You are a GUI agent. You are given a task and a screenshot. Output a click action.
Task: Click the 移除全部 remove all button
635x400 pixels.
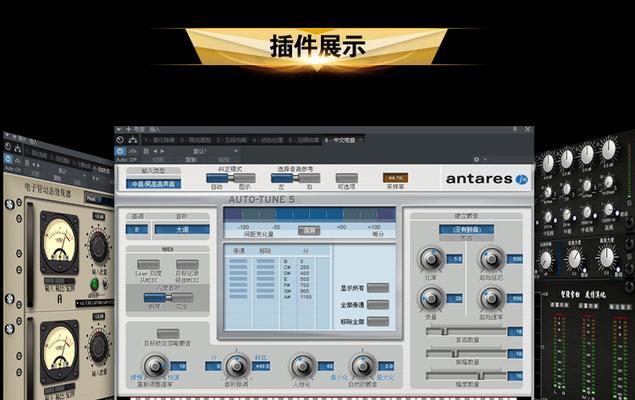[x=378, y=321]
